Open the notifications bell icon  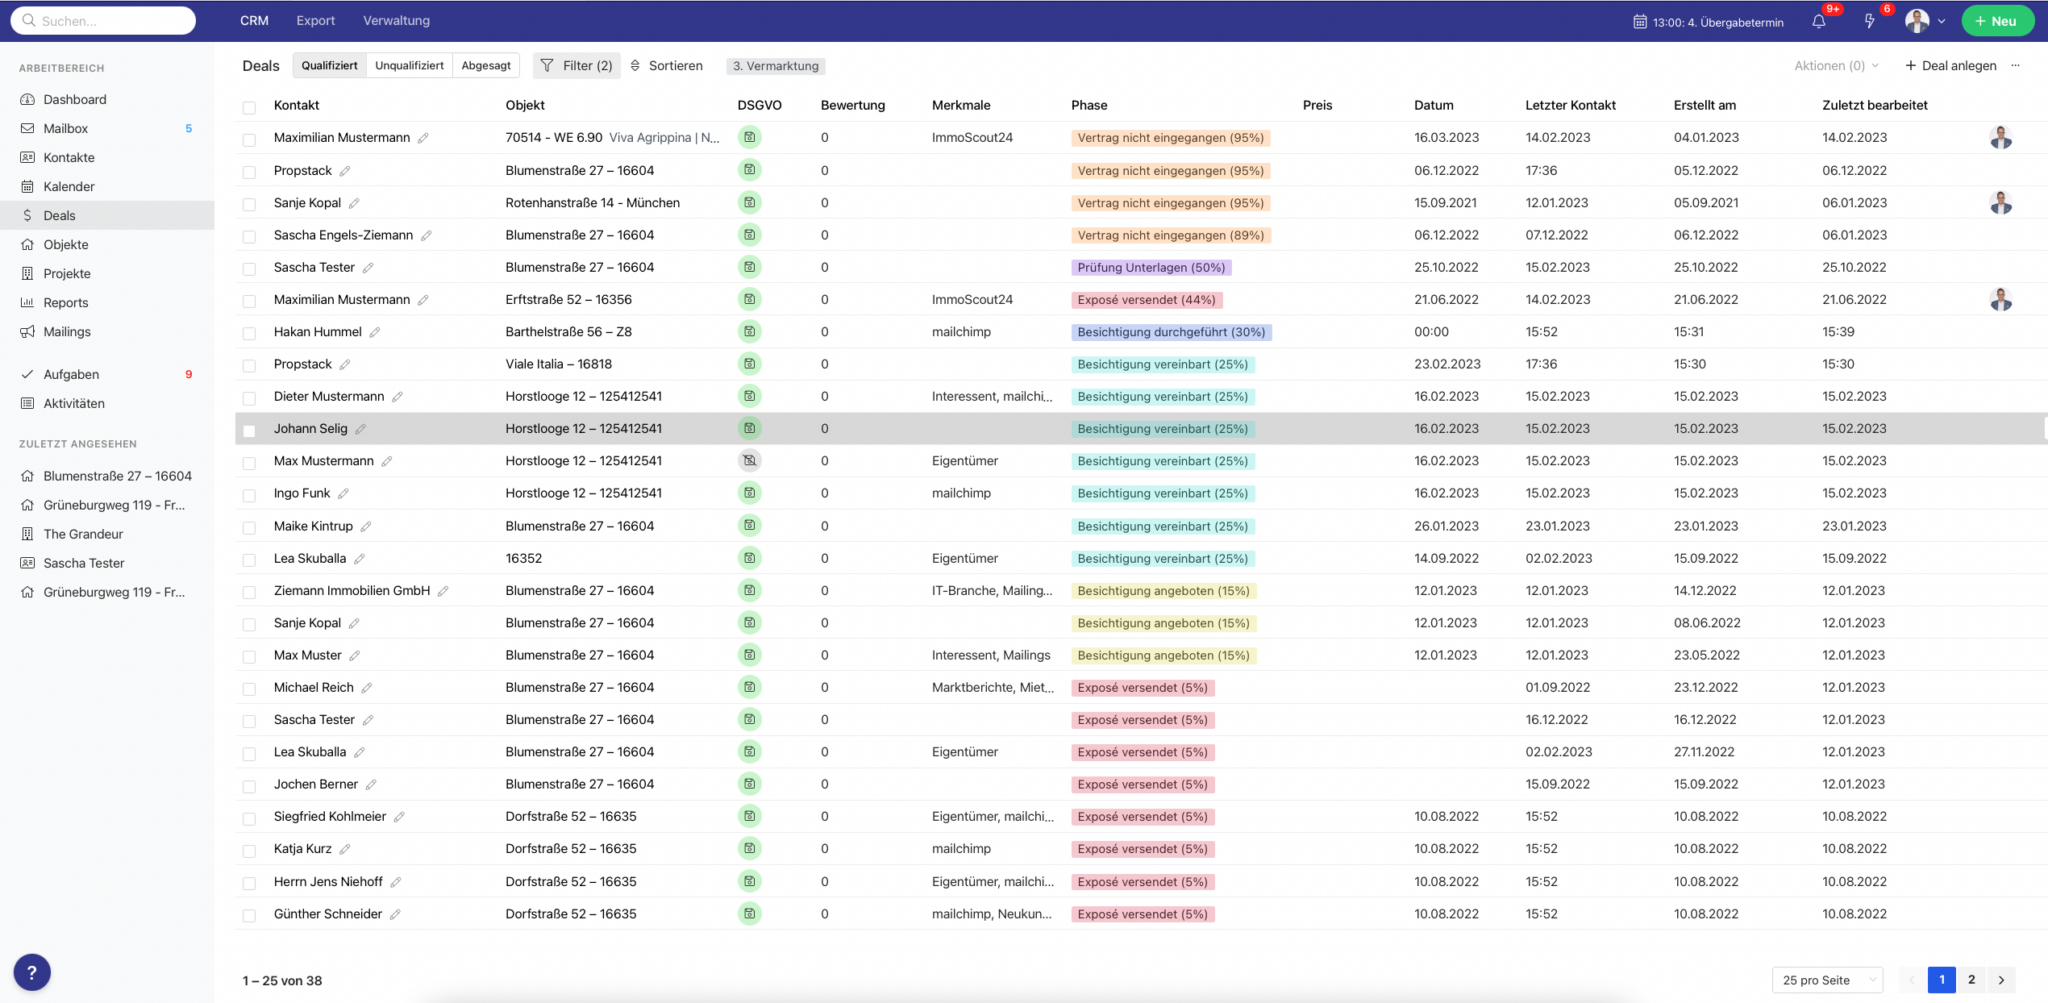tap(1819, 21)
